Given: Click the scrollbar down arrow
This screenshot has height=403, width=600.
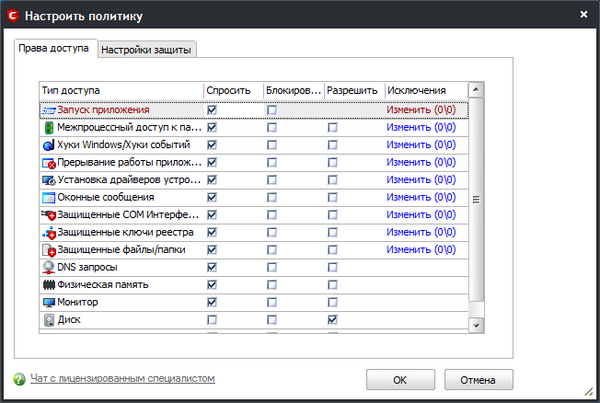Looking at the screenshot, I should click(476, 325).
